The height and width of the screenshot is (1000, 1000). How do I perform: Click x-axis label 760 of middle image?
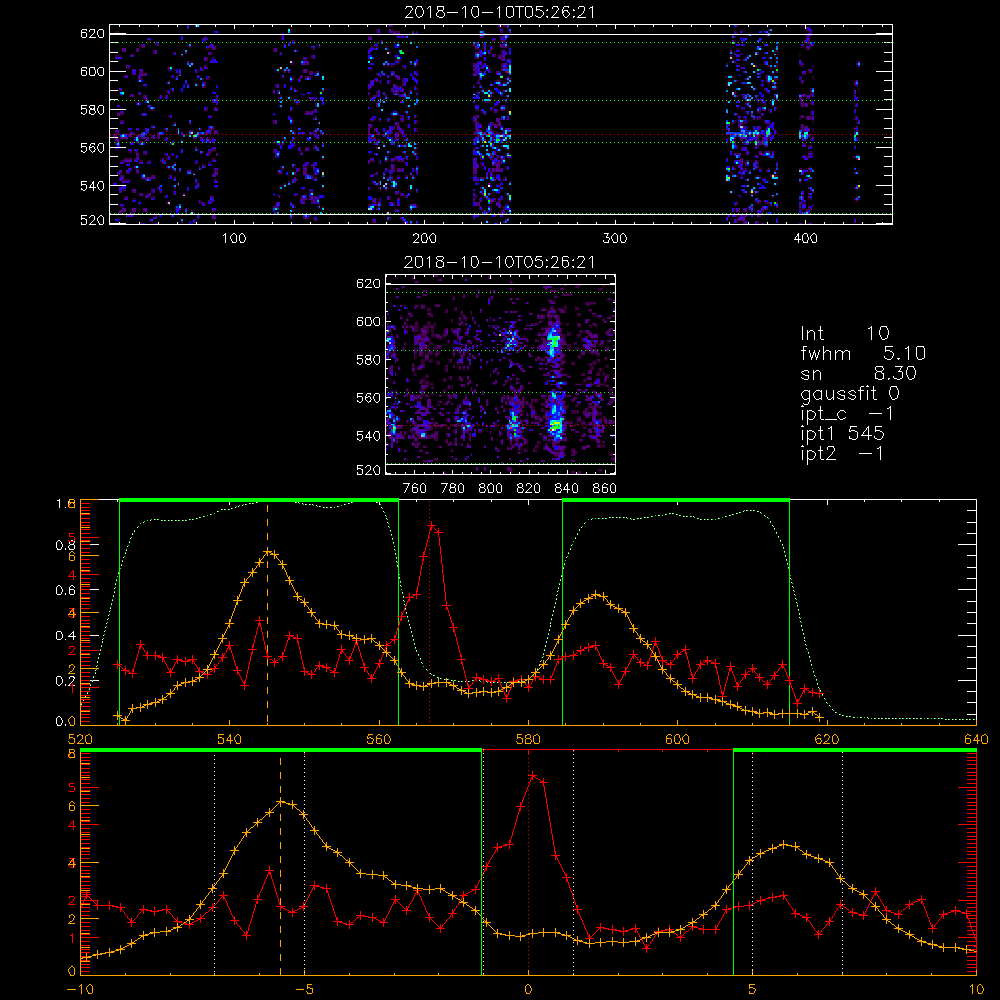415,489
